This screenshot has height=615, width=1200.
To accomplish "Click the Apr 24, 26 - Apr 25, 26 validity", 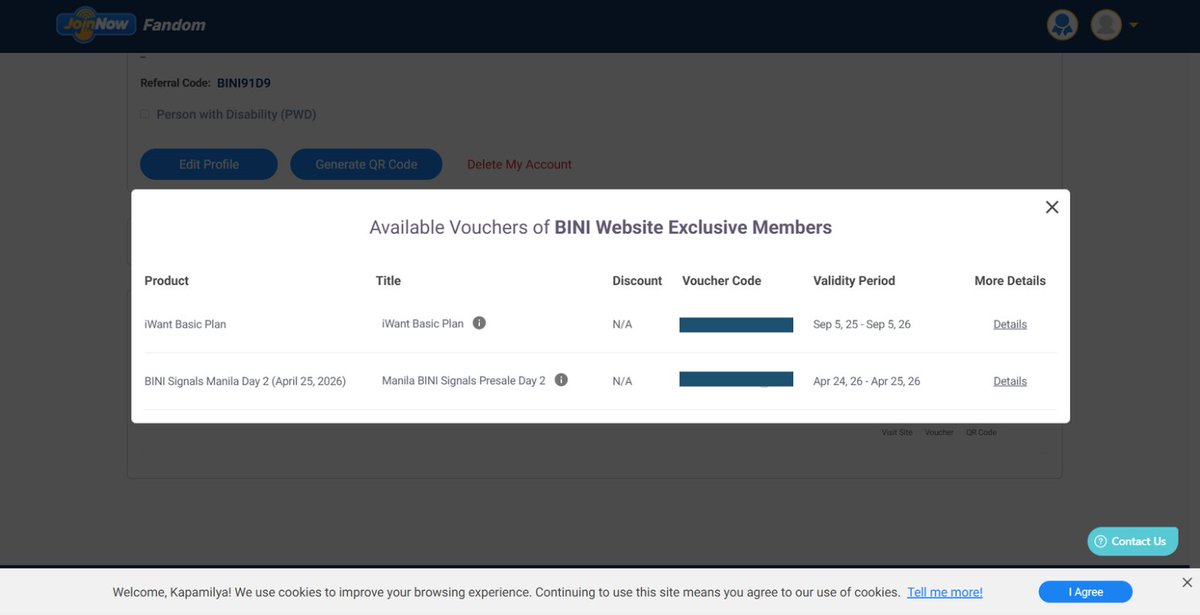I will click(x=867, y=382).
